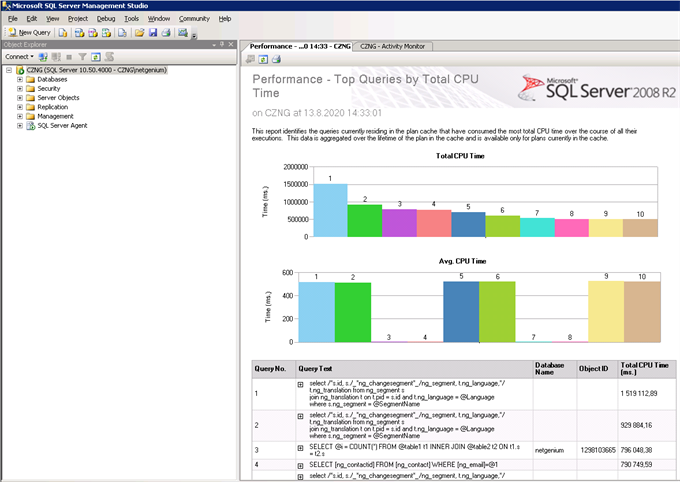Expand the Server Objects folder

(20, 98)
